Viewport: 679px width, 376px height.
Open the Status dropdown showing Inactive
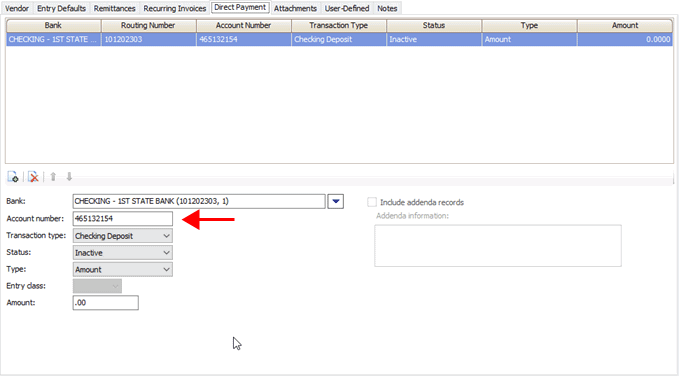click(123, 253)
